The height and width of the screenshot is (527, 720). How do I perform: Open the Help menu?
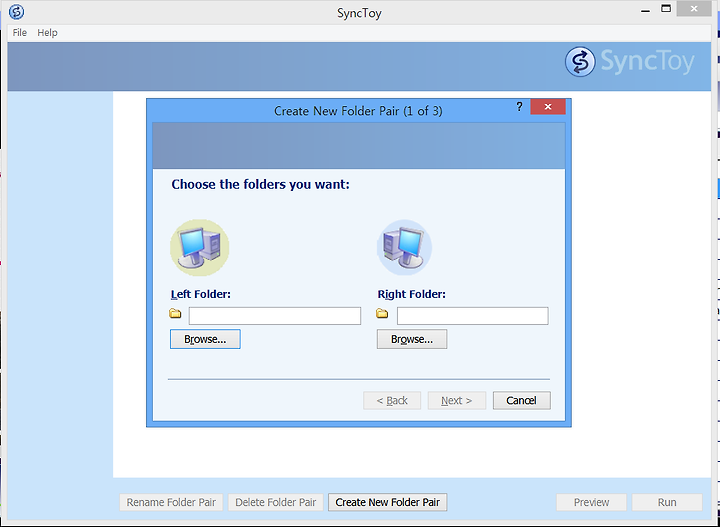pyautogui.click(x=47, y=33)
